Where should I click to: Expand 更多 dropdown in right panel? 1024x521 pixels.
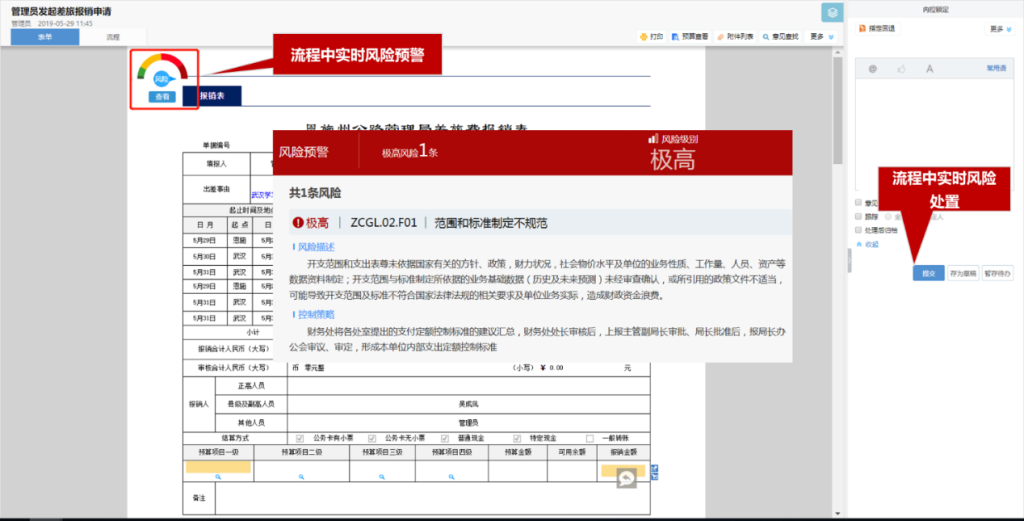[x=999, y=29]
